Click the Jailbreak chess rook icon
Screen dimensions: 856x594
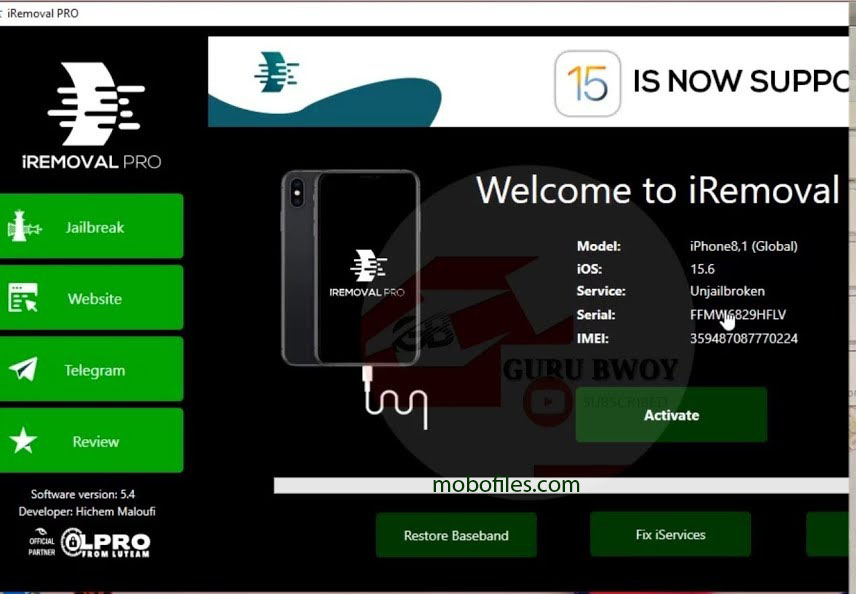pyautogui.click(x=23, y=227)
